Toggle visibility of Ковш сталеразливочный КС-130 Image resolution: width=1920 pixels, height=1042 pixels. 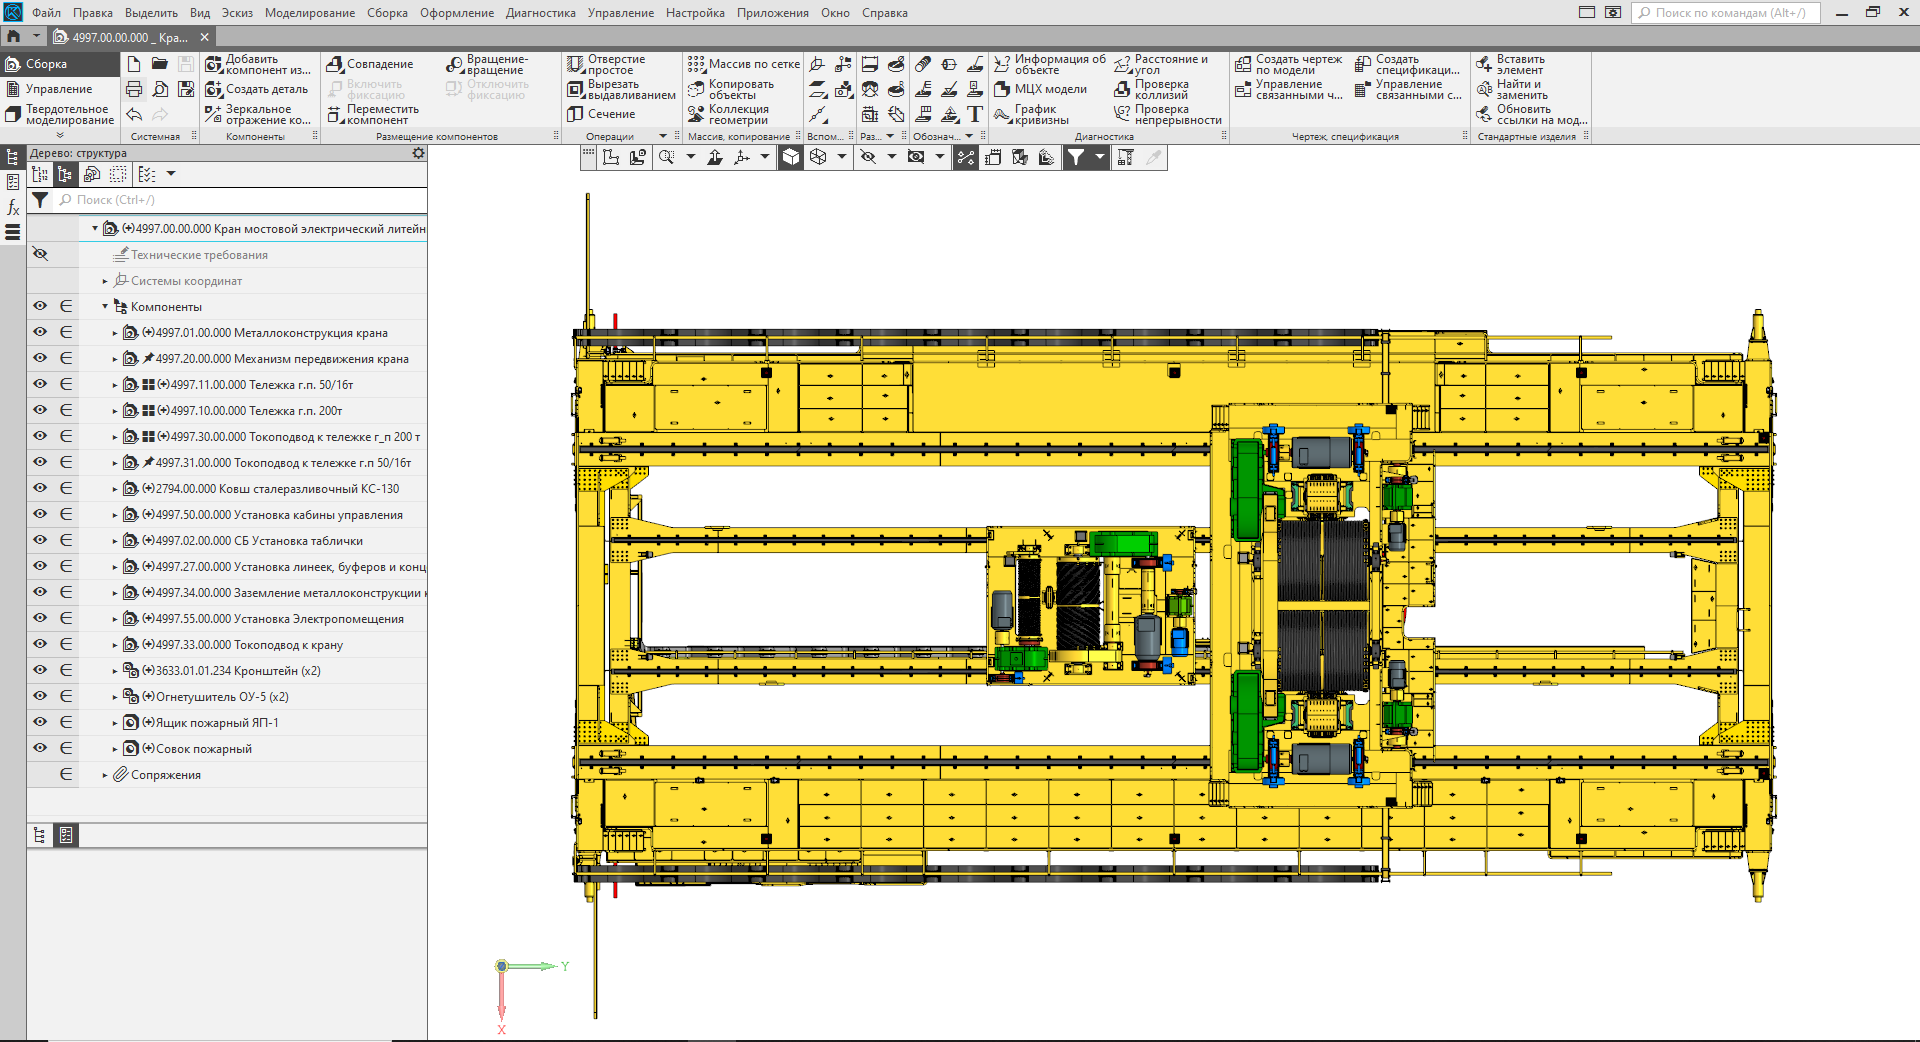[x=40, y=489]
